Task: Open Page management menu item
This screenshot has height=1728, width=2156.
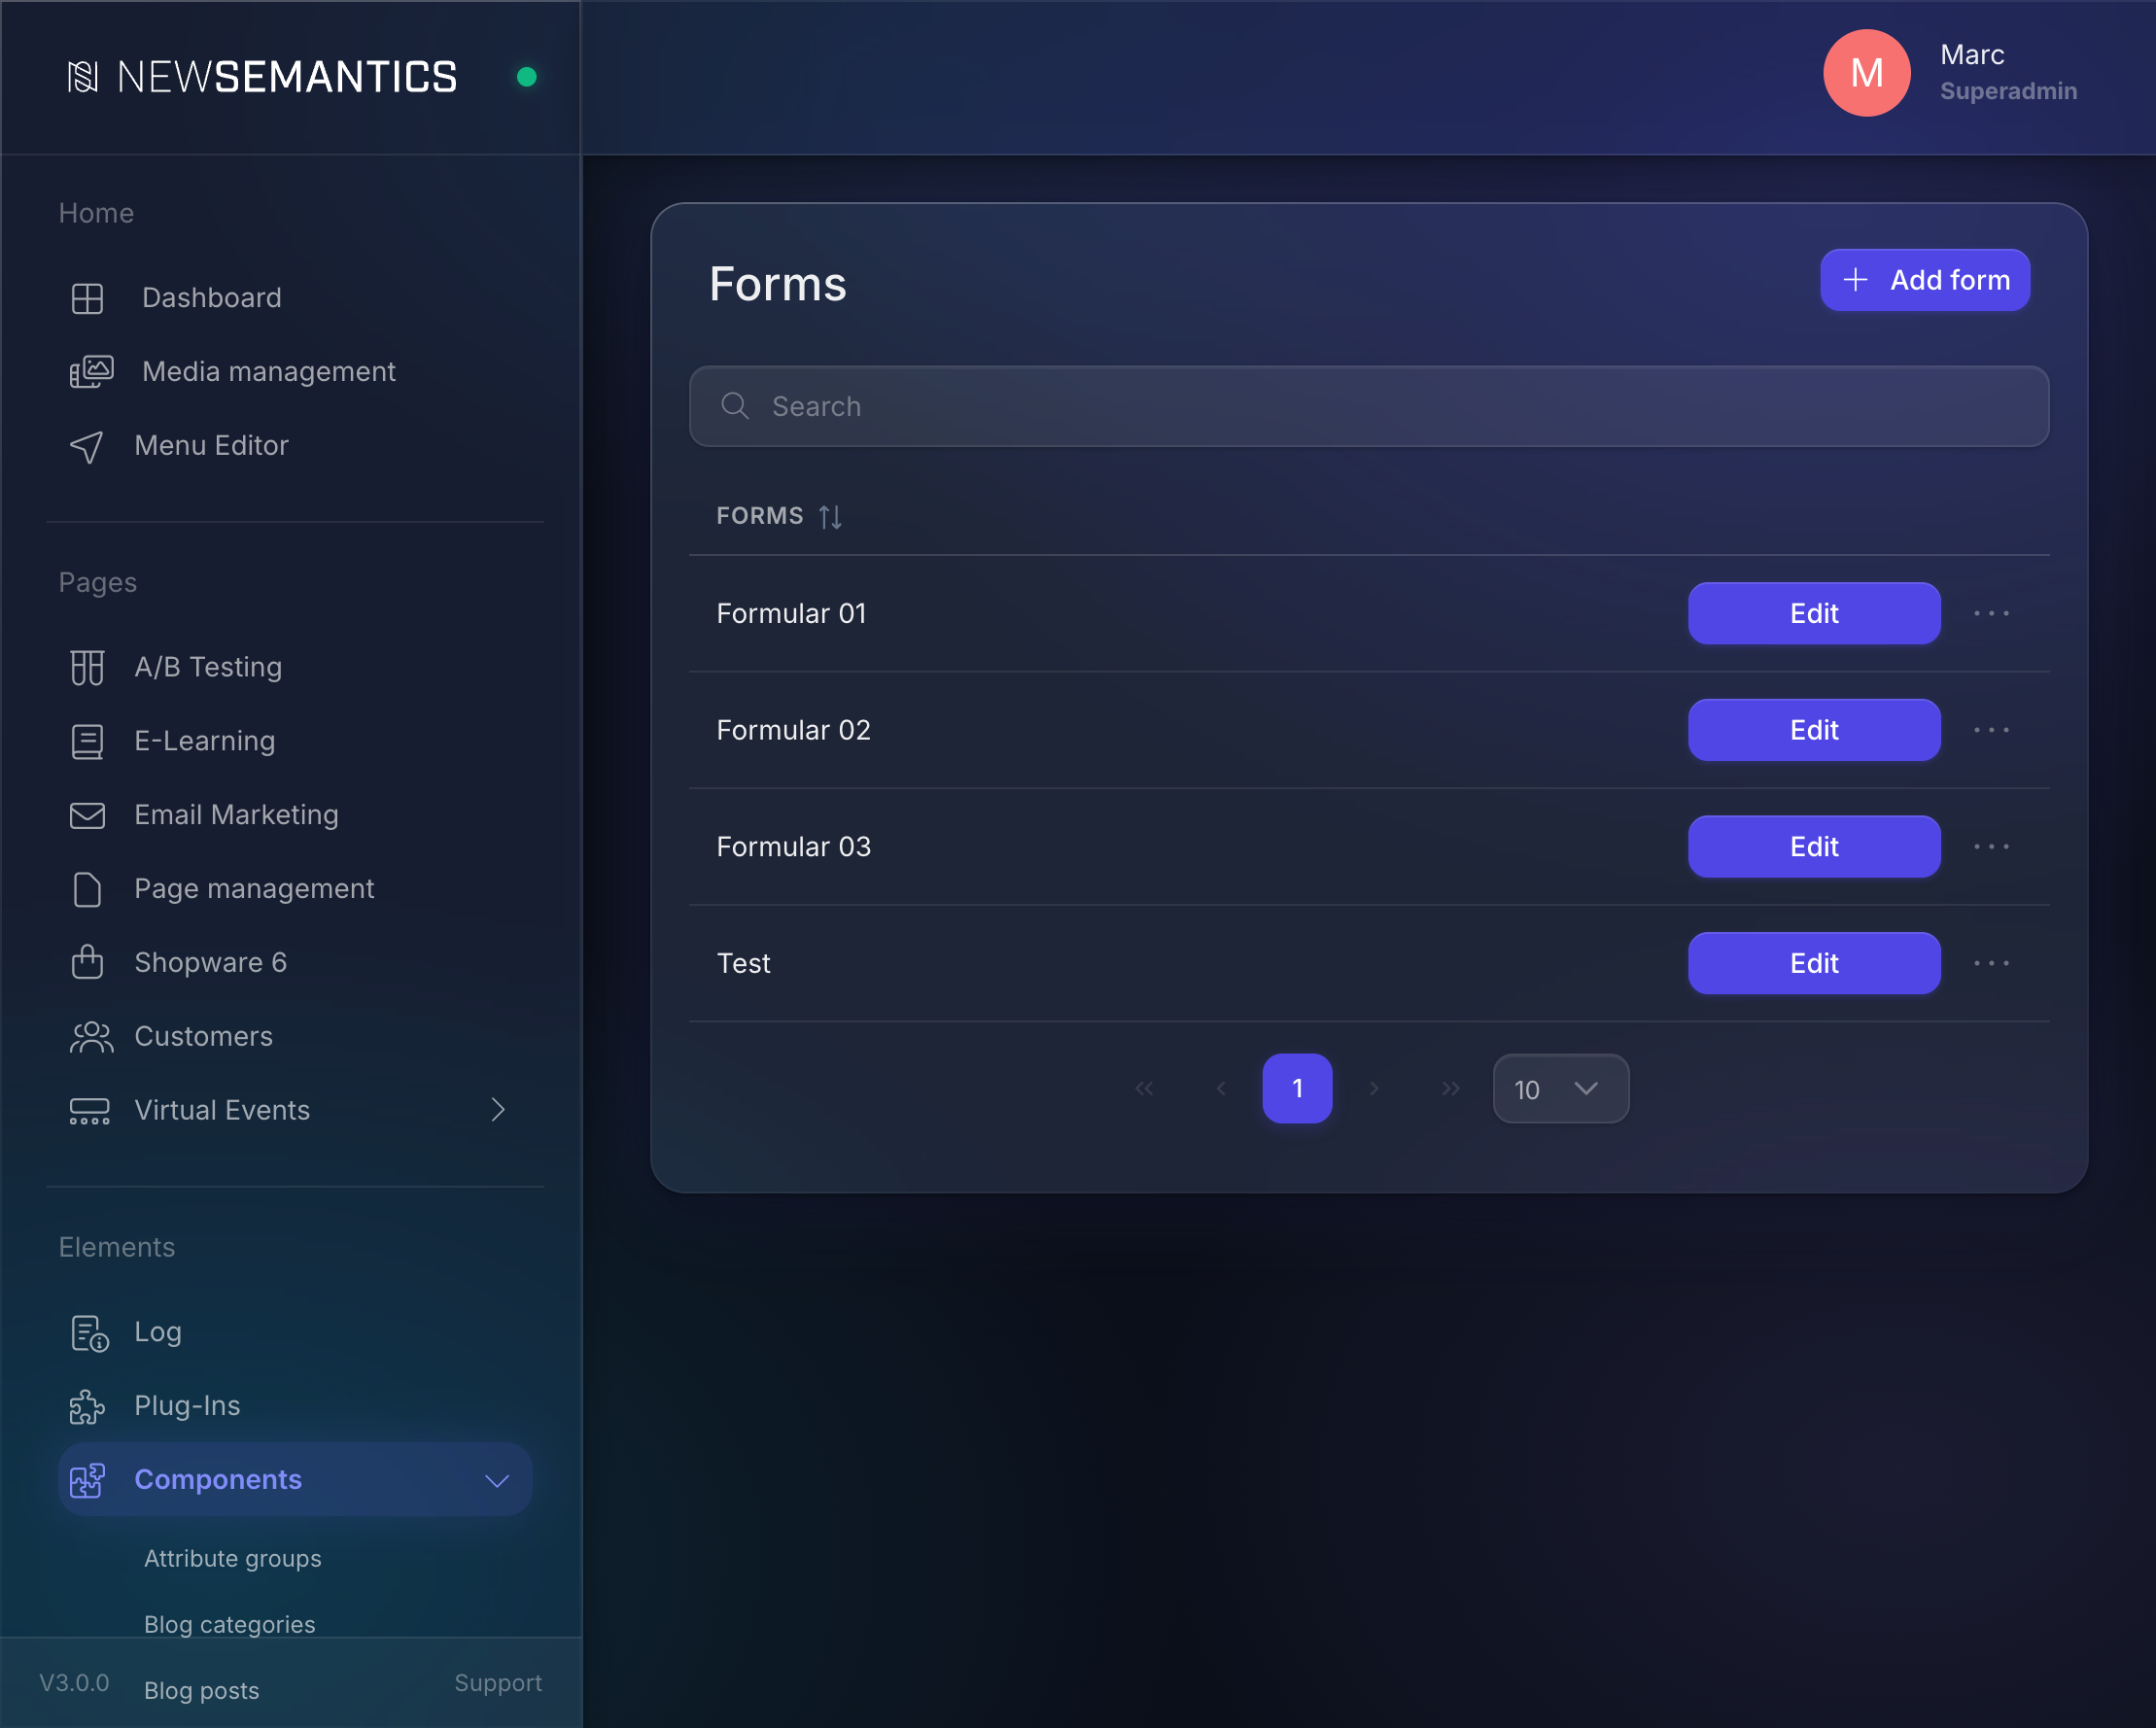Action: [x=295, y=889]
